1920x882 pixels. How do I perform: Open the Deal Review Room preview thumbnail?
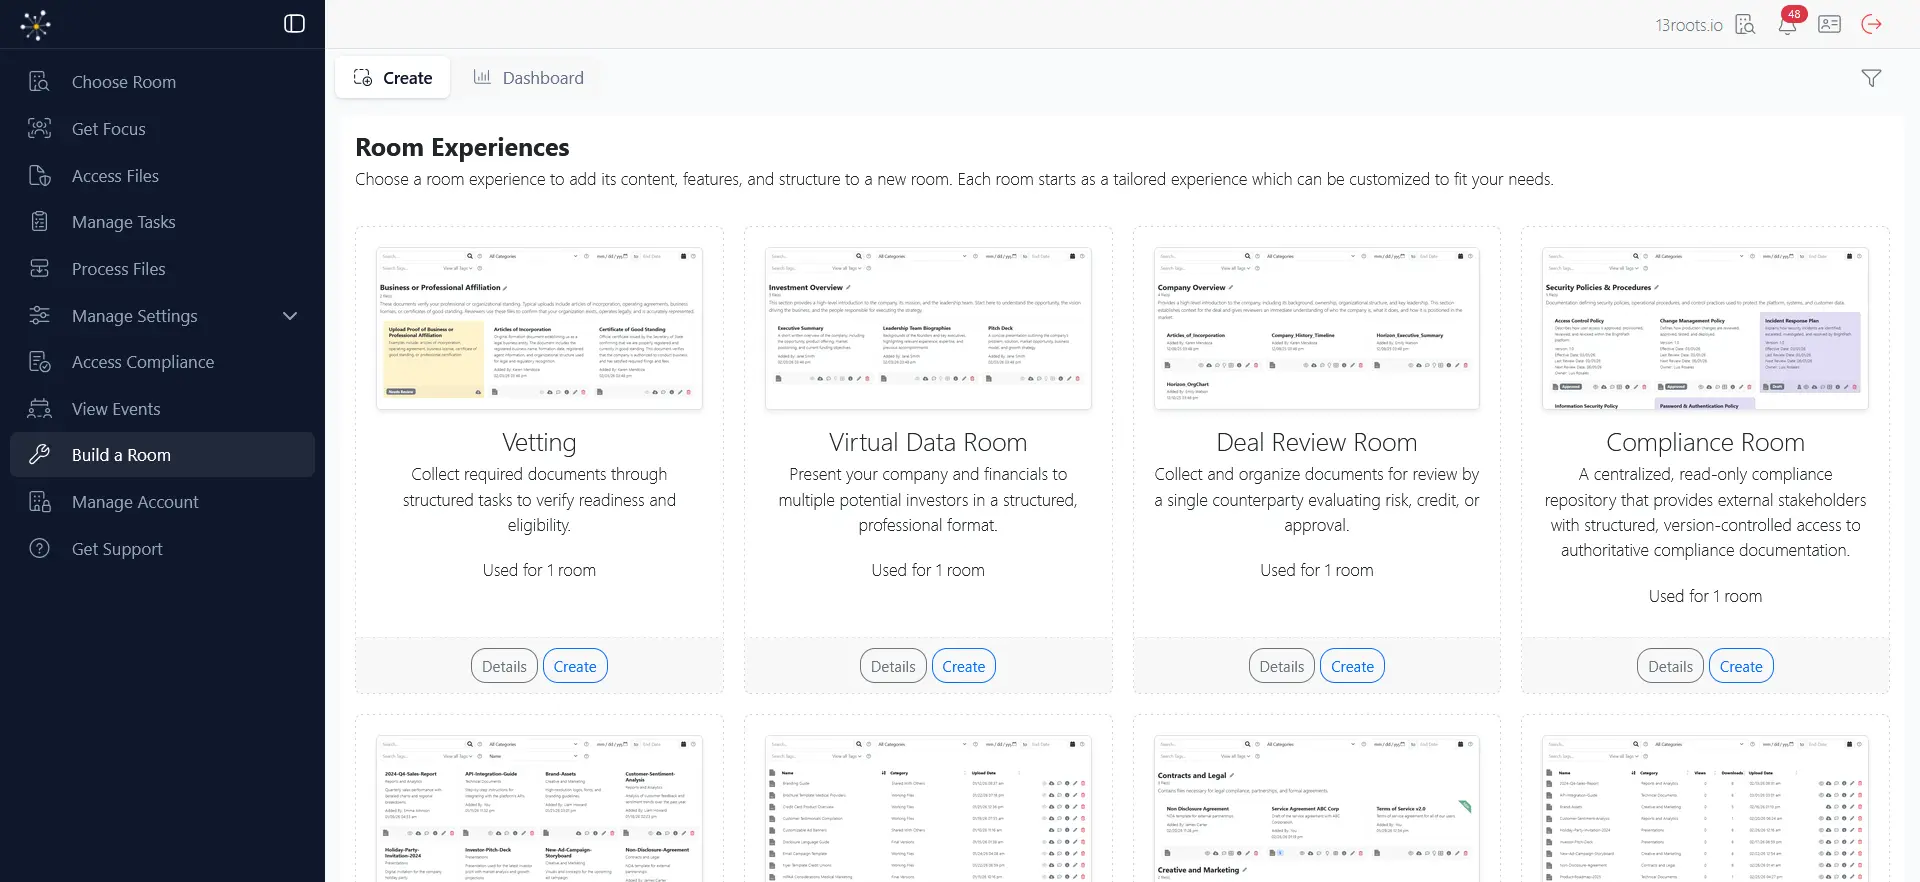[1317, 329]
